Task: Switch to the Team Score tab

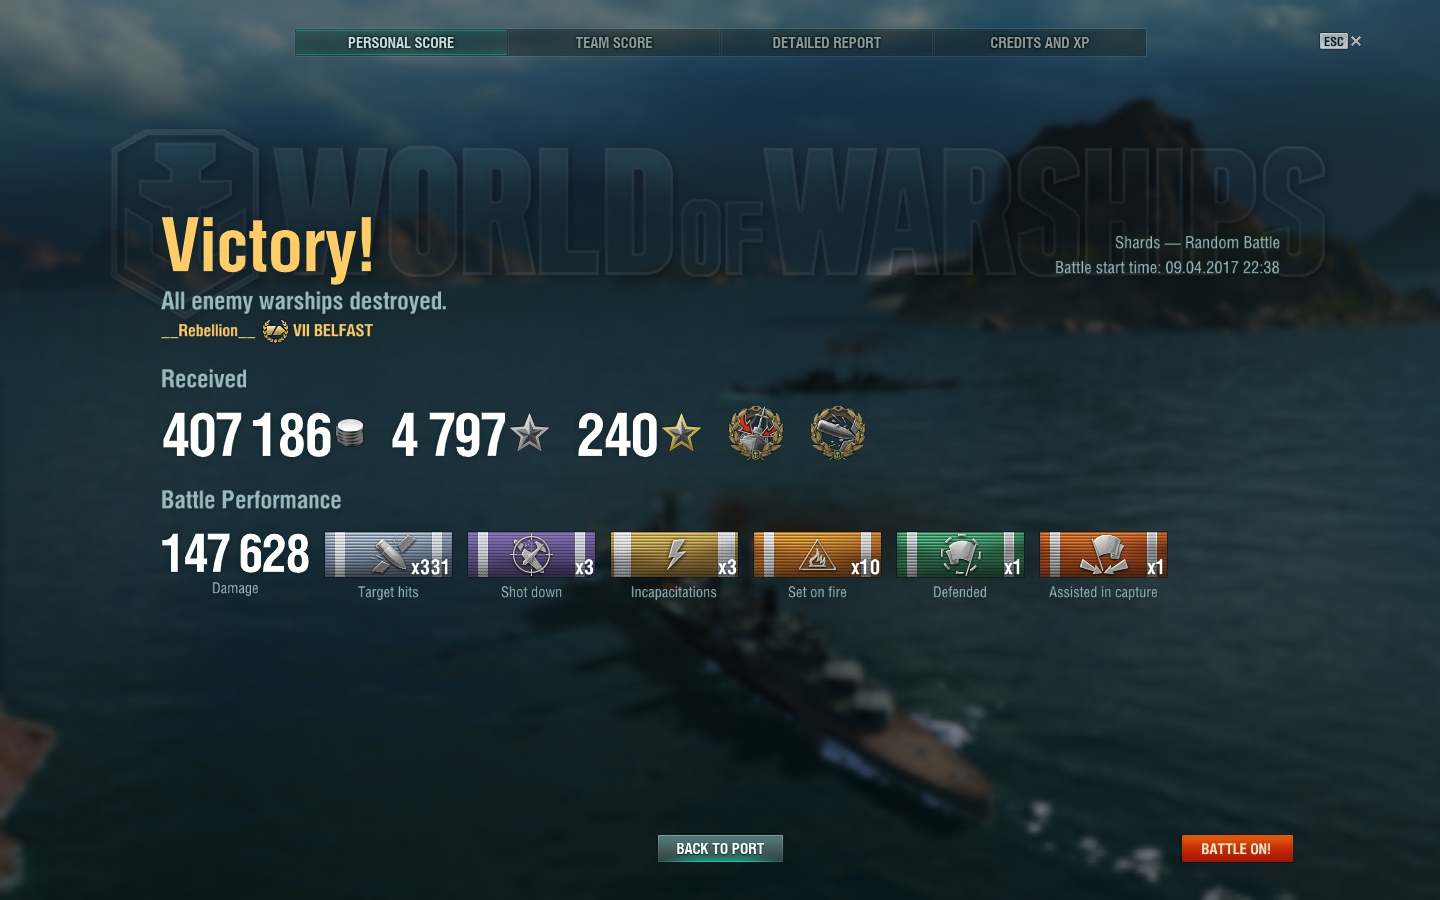Action: tap(613, 43)
